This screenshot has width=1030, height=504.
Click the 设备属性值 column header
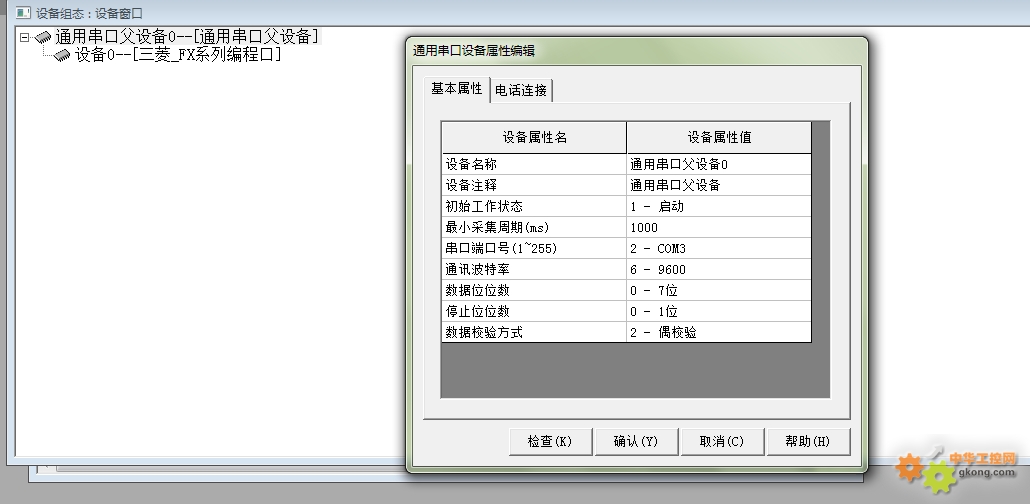(719, 137)
